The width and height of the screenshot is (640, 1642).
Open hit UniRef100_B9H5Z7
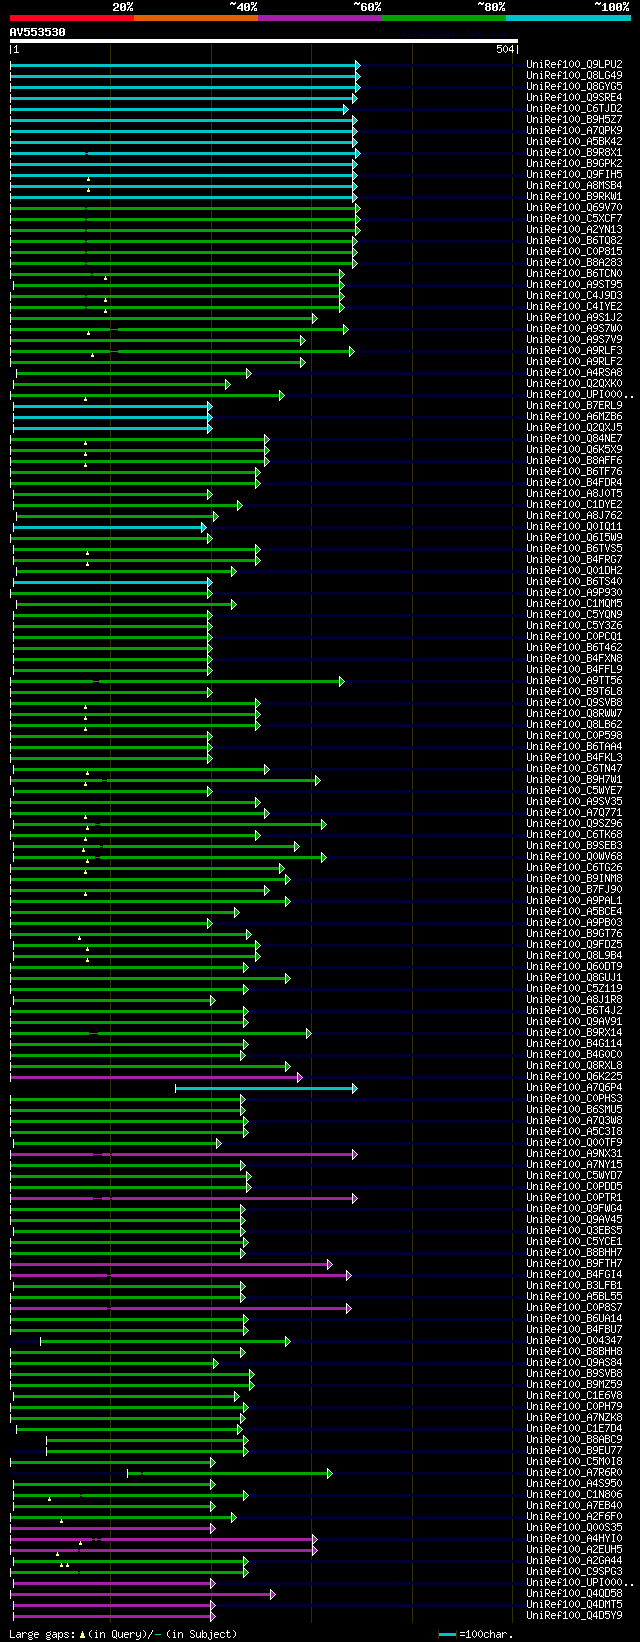574,119
